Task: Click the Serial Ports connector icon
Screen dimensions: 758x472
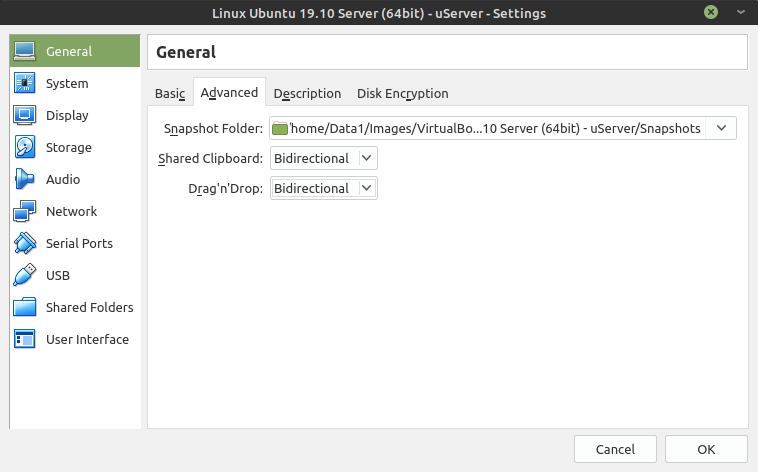Action: point(24,243)
